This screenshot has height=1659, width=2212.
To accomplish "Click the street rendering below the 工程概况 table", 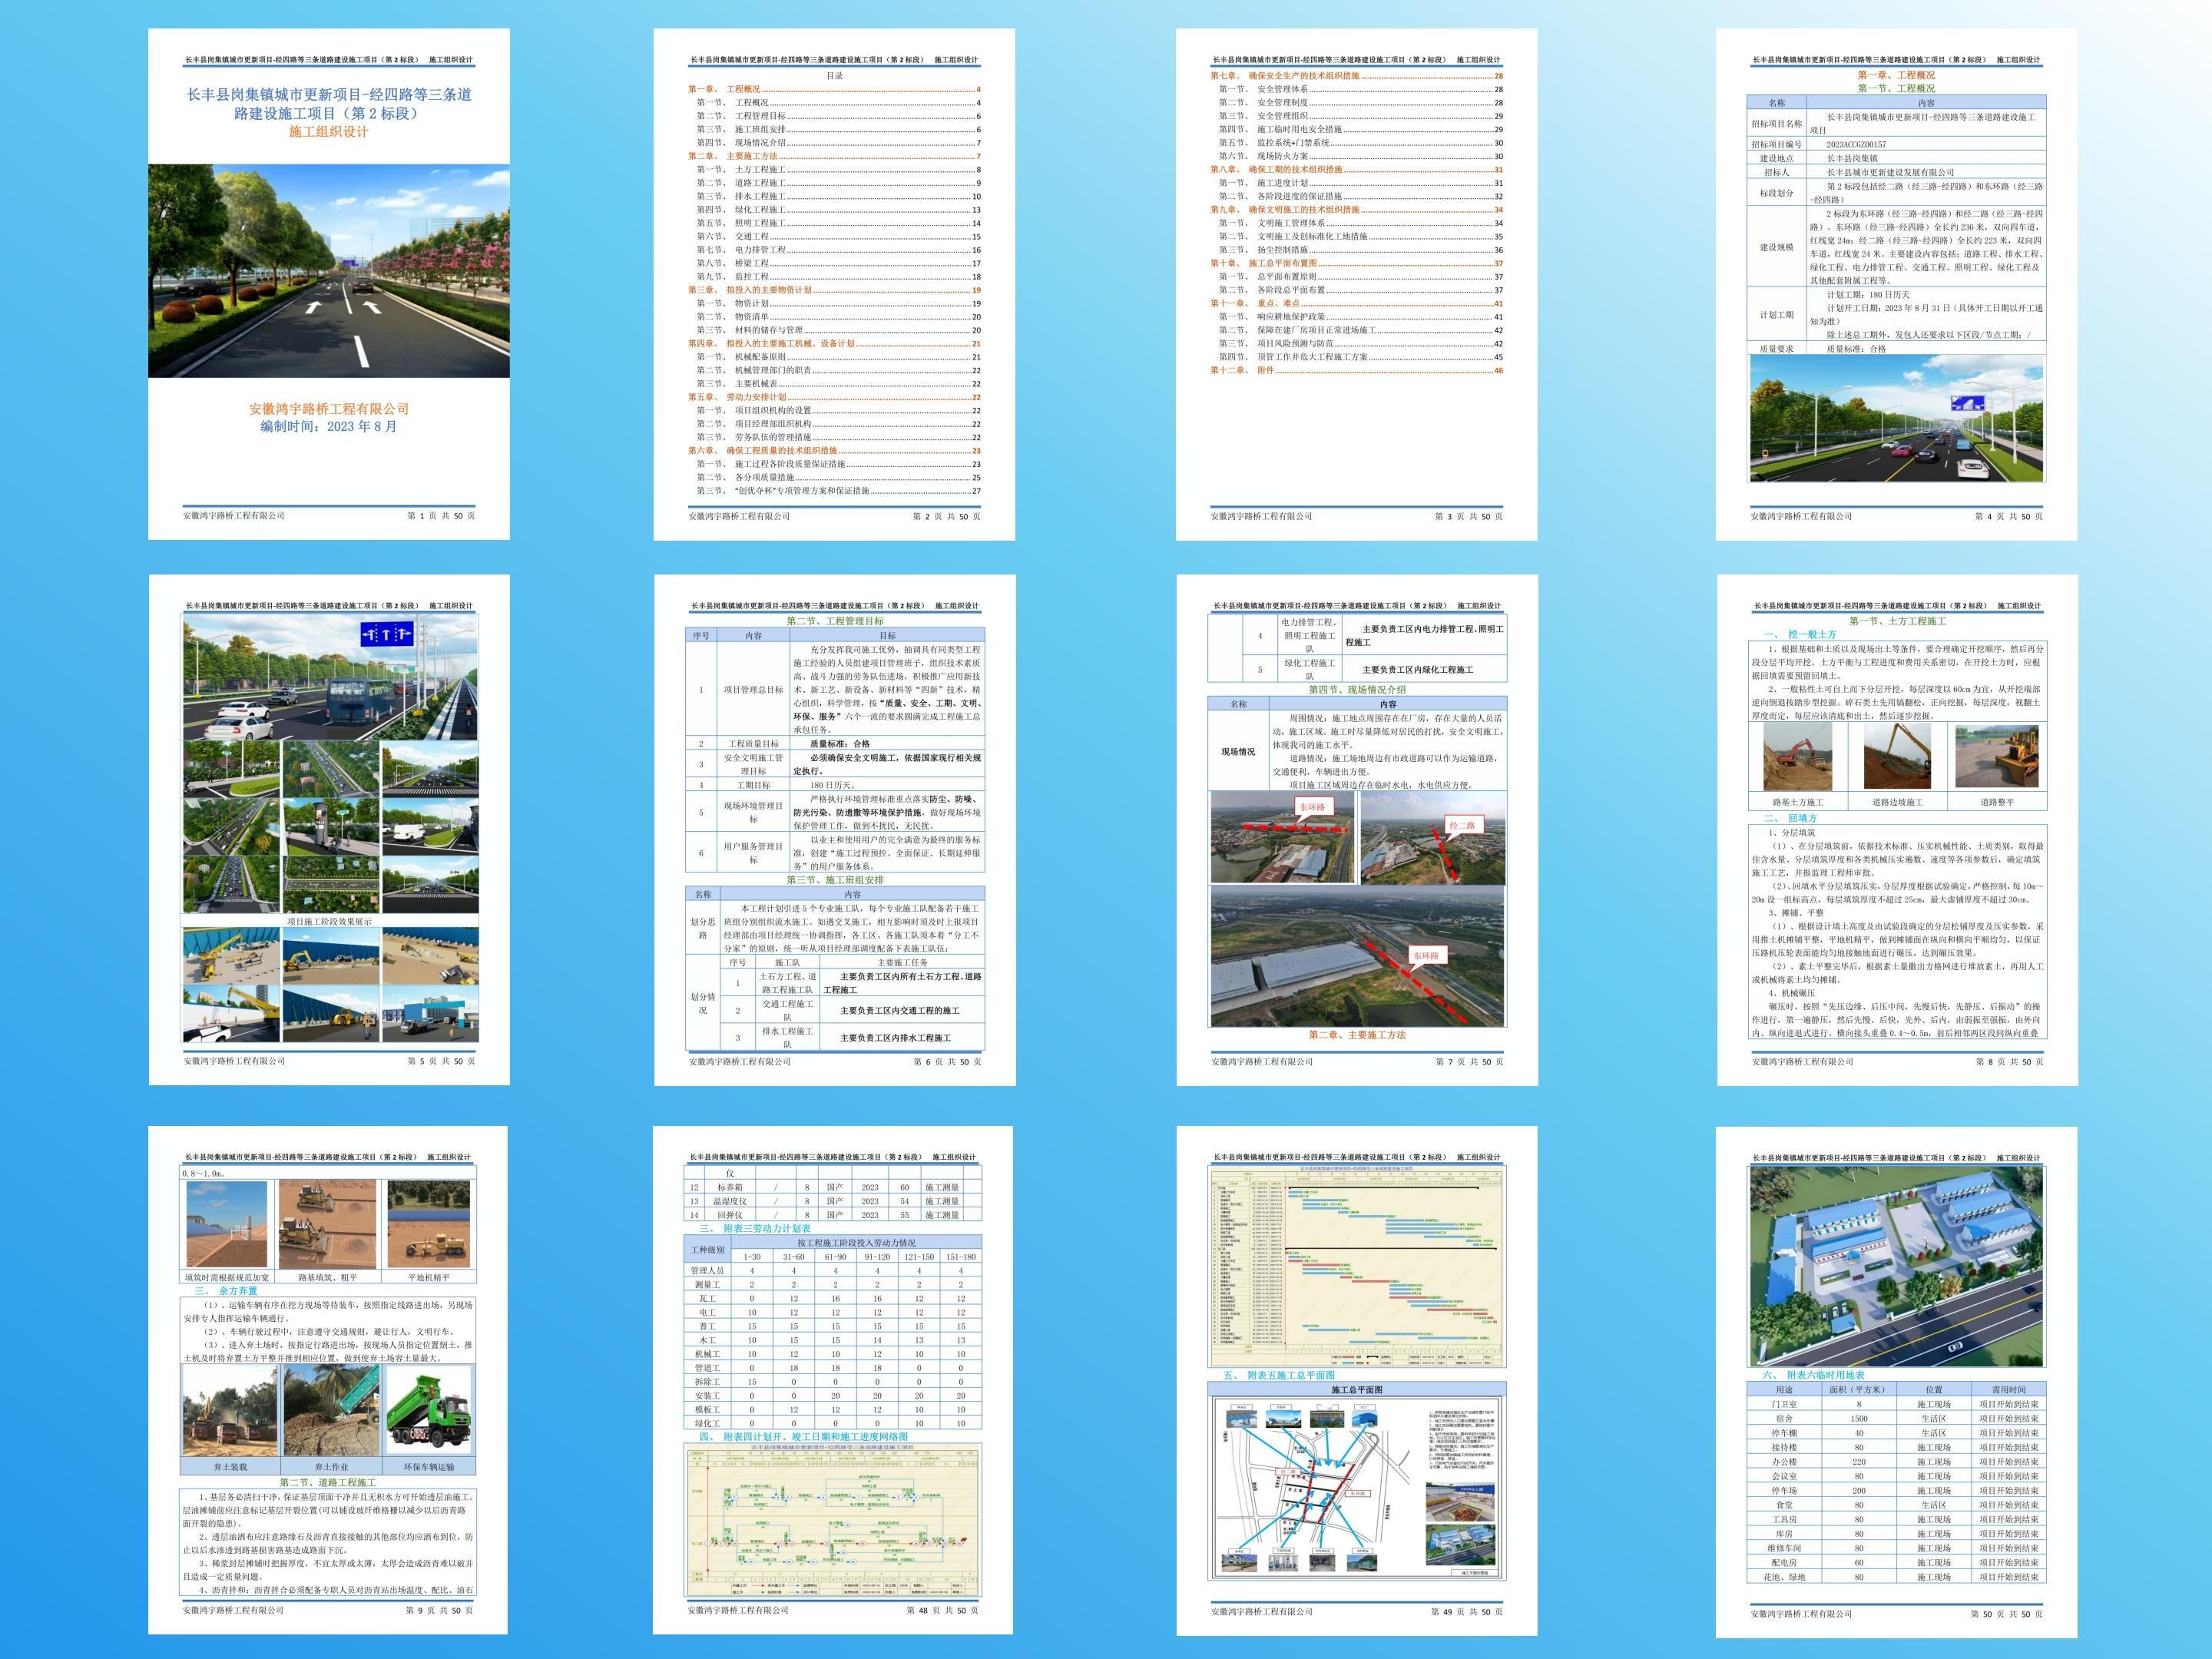I will (1896, 419).
